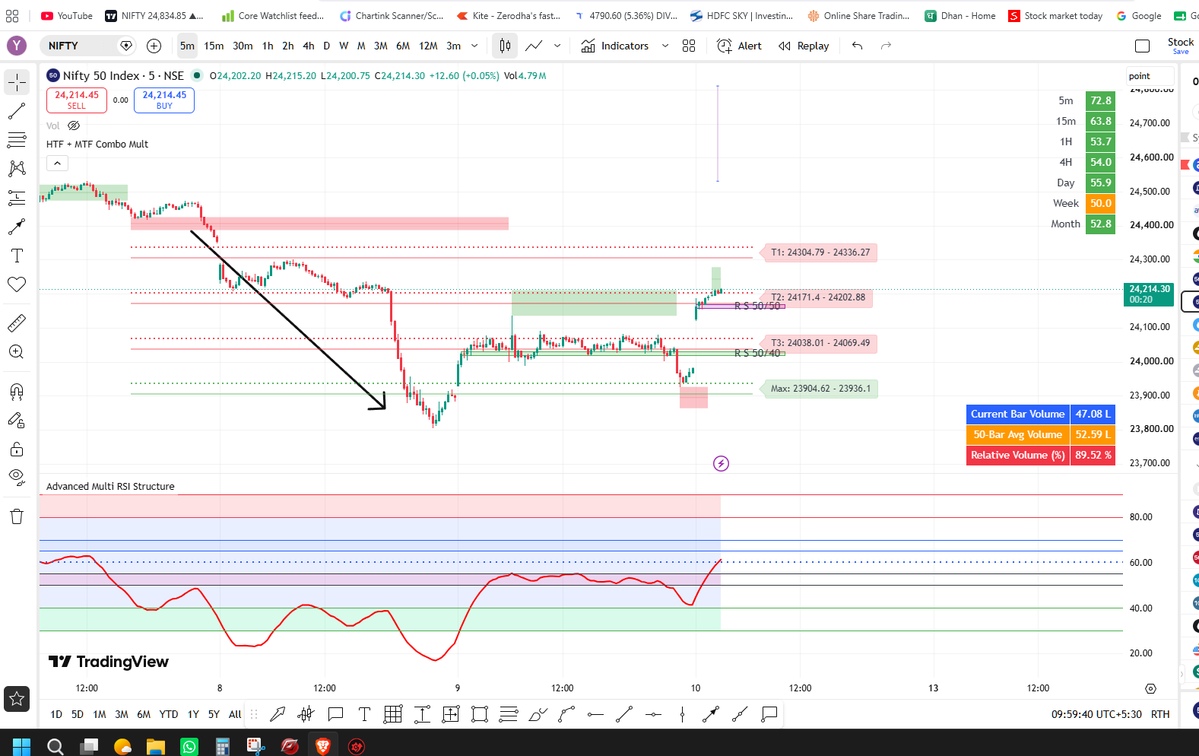Open the lightning event marker on chart
This screenshot has height=756, width=1199.
tap(720, 463)
